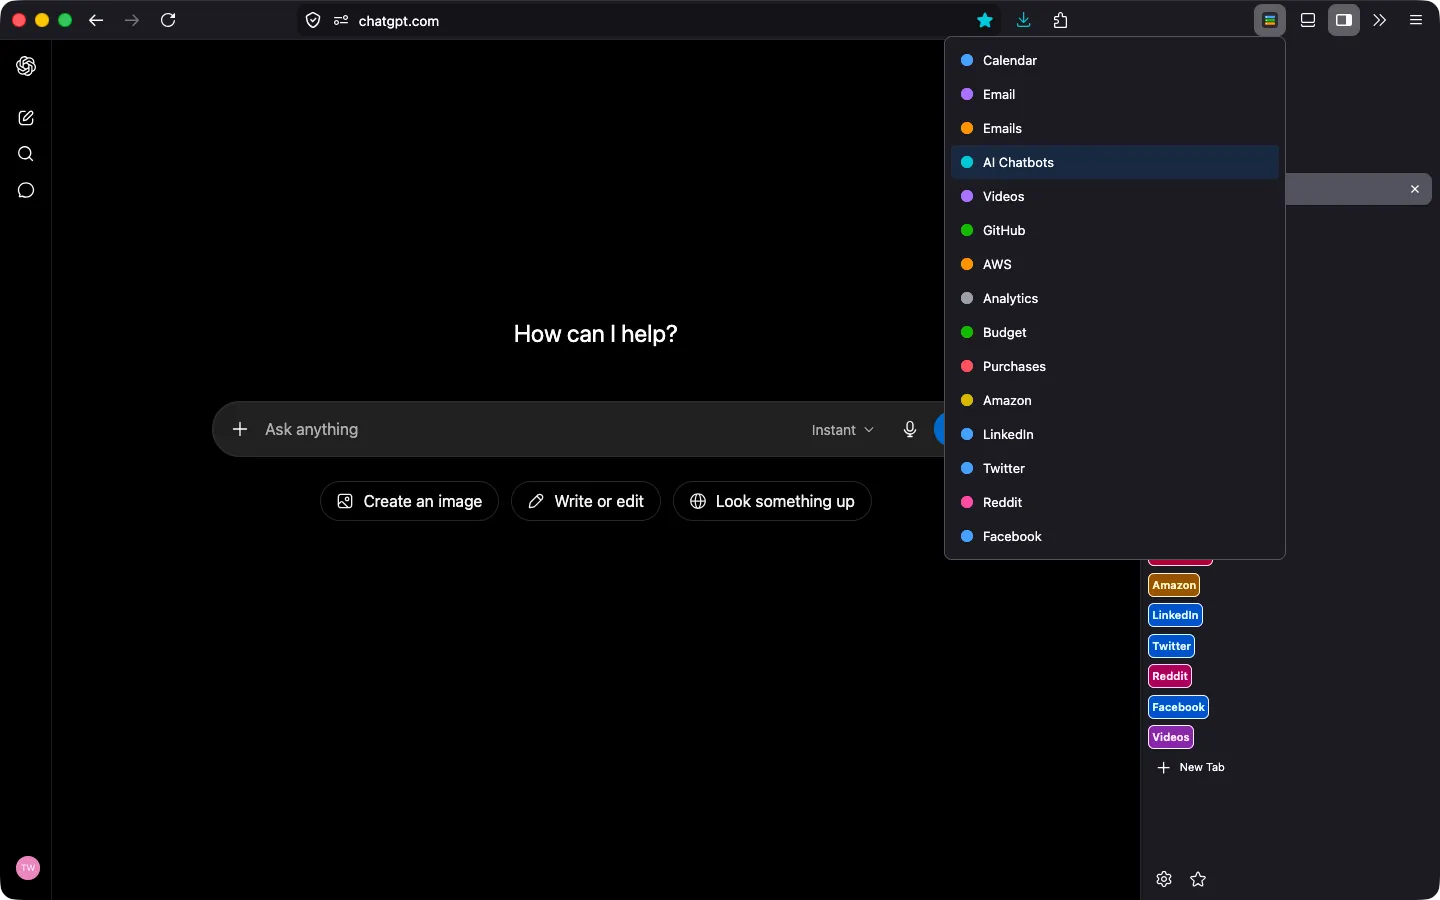Open the browser hamburger menu
Screen dimensions: 1440x900
[x=1416, y=20]
